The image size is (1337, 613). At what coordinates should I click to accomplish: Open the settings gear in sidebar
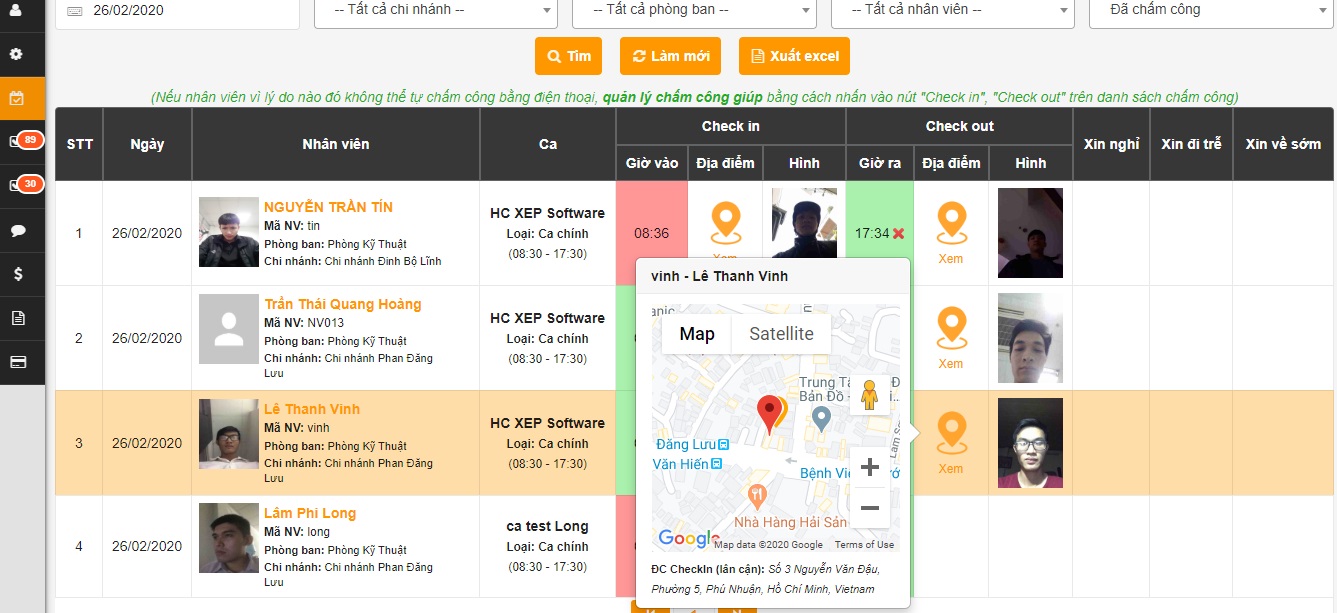(x=16, y=54)
